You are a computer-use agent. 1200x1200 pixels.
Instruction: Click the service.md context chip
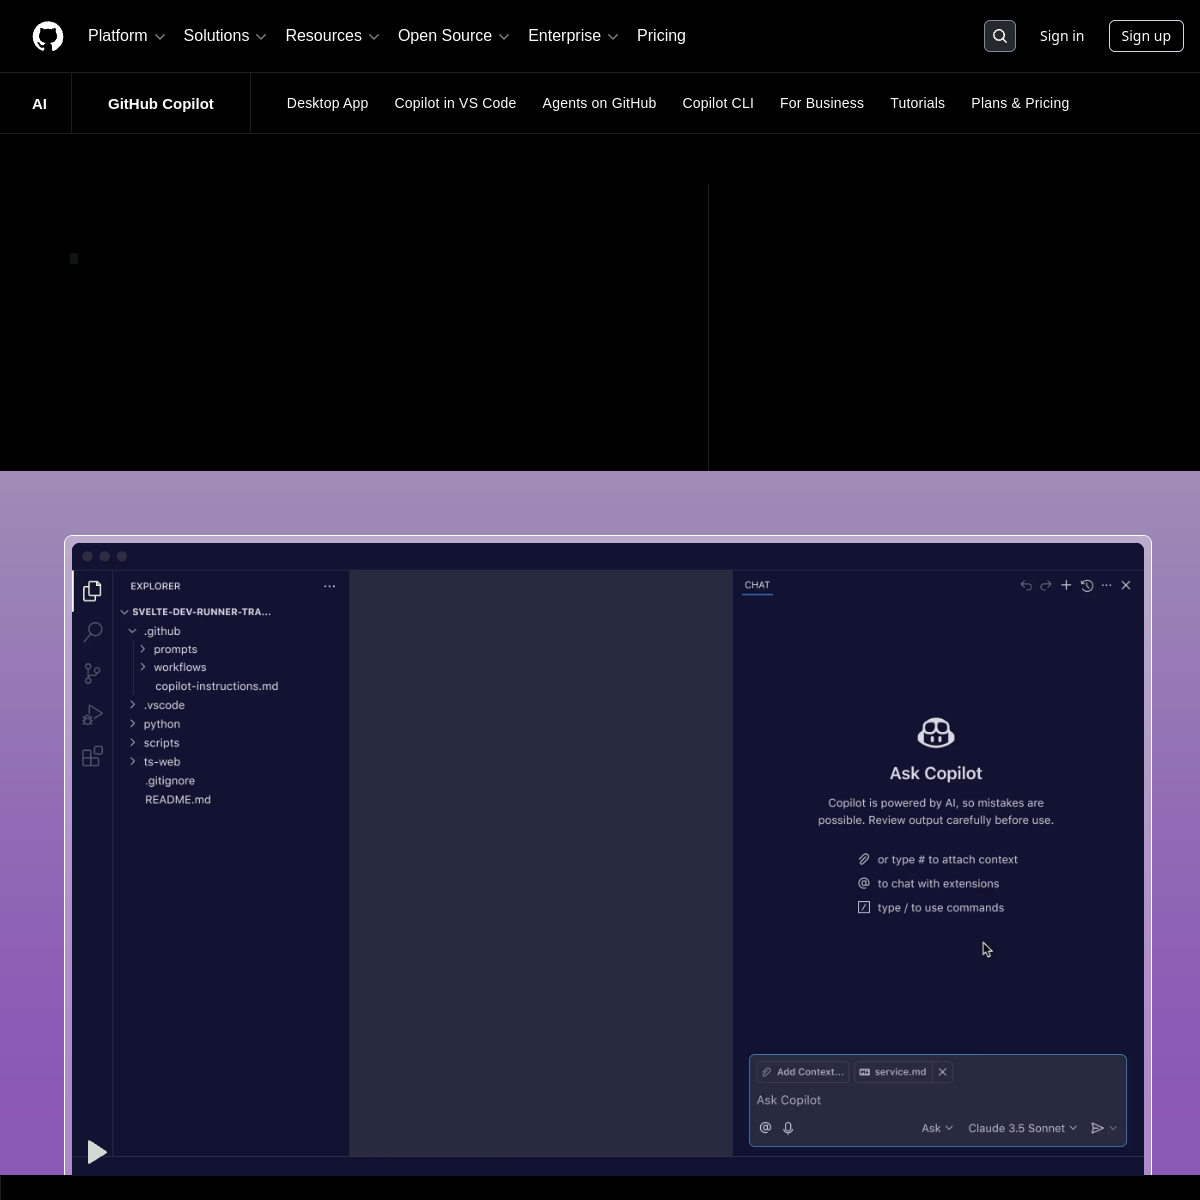click(x=893, y=1072)
